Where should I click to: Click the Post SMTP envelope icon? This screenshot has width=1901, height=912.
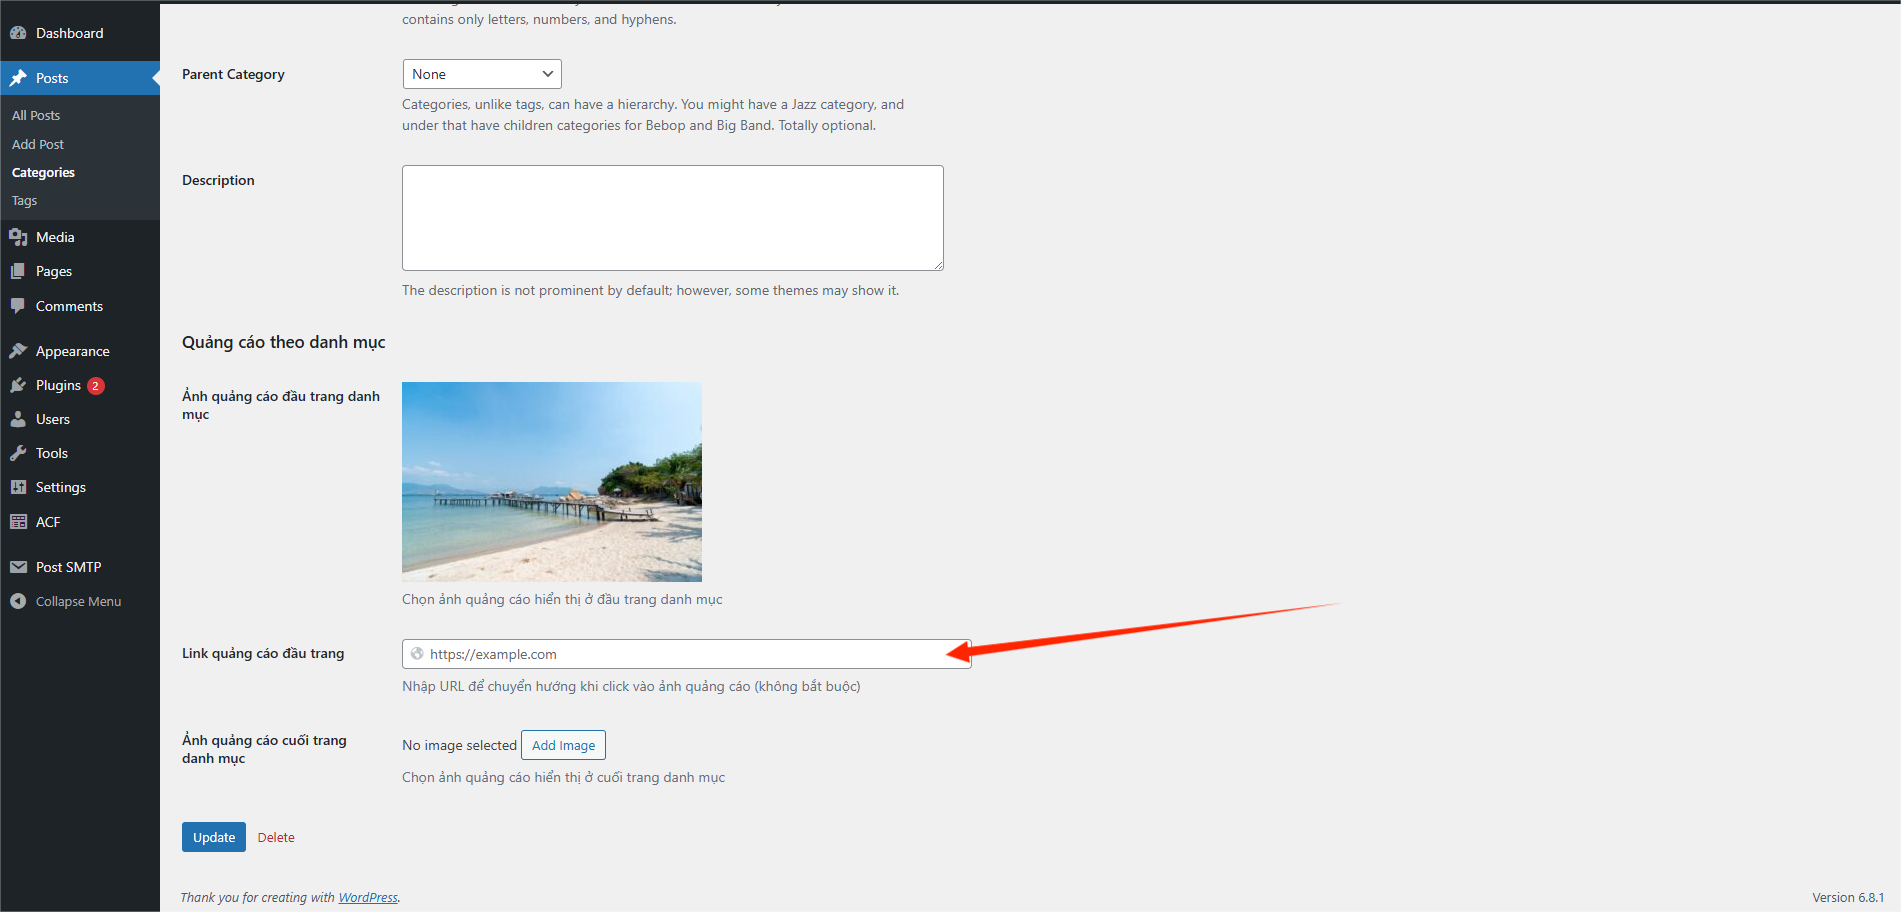click(x=18, y=567)
